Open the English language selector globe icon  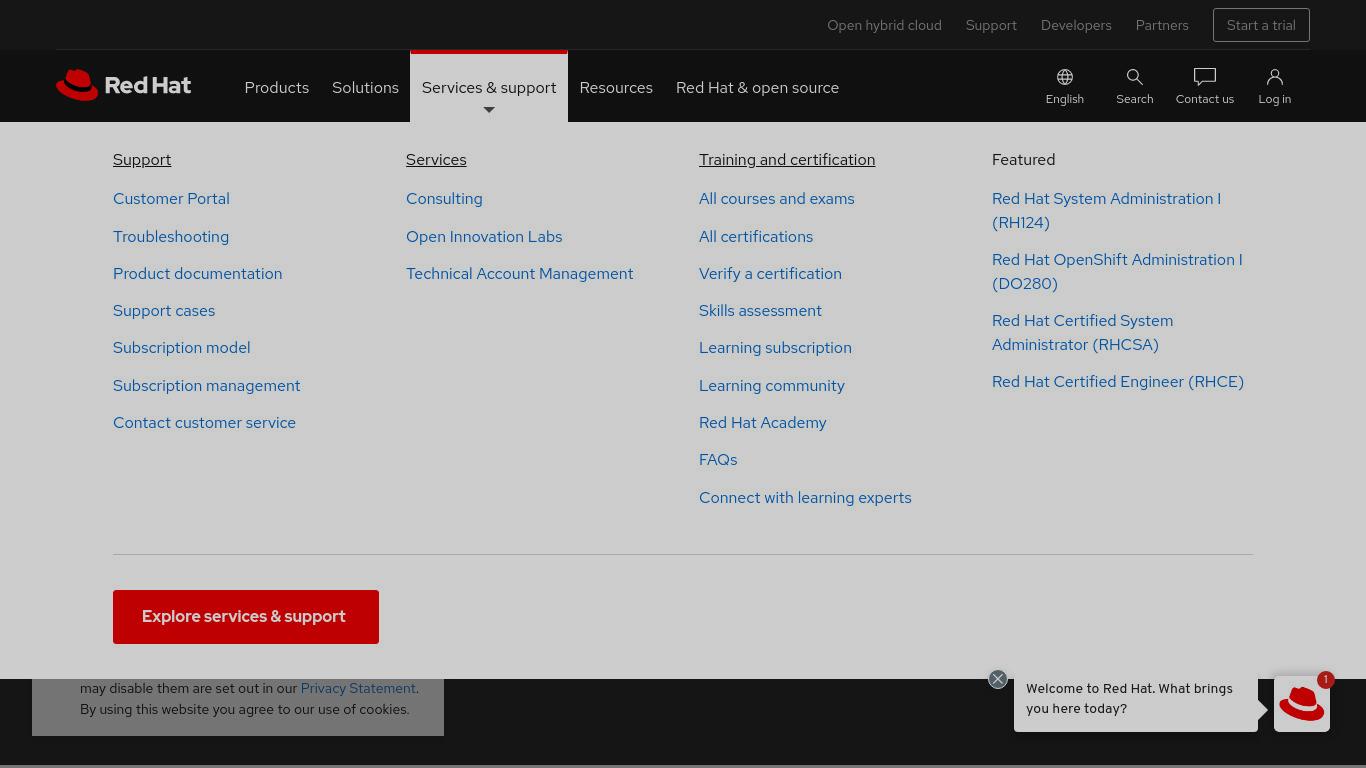[1065, 77]
